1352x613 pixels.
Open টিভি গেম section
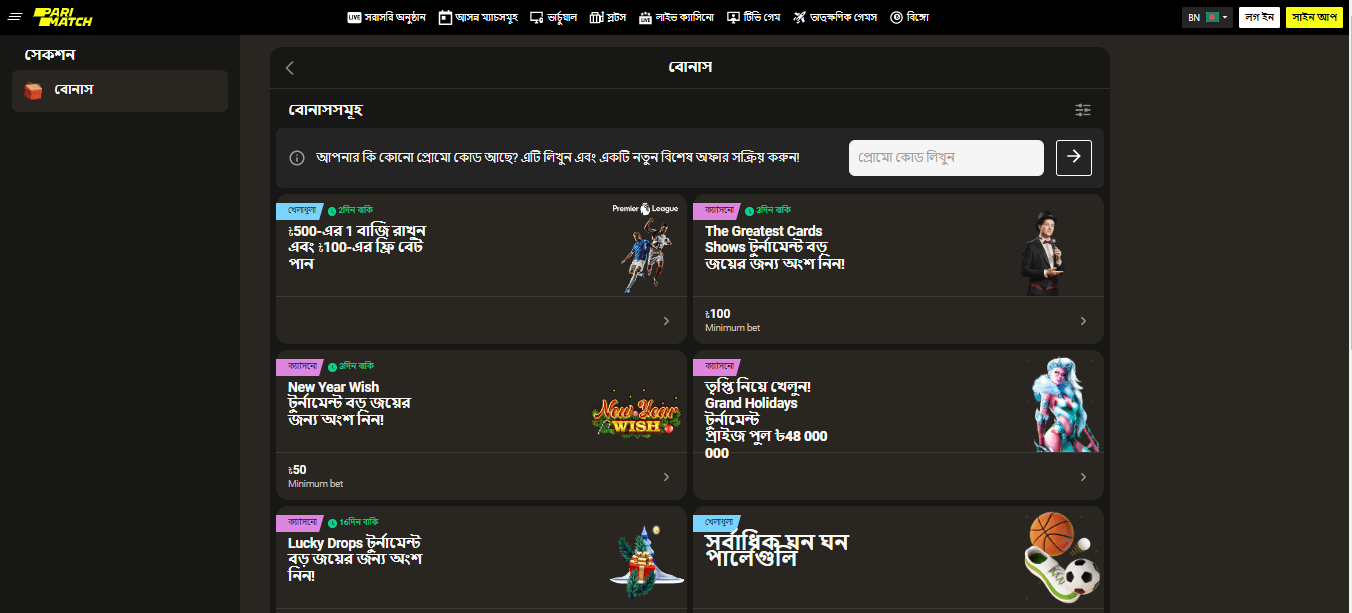754,17
